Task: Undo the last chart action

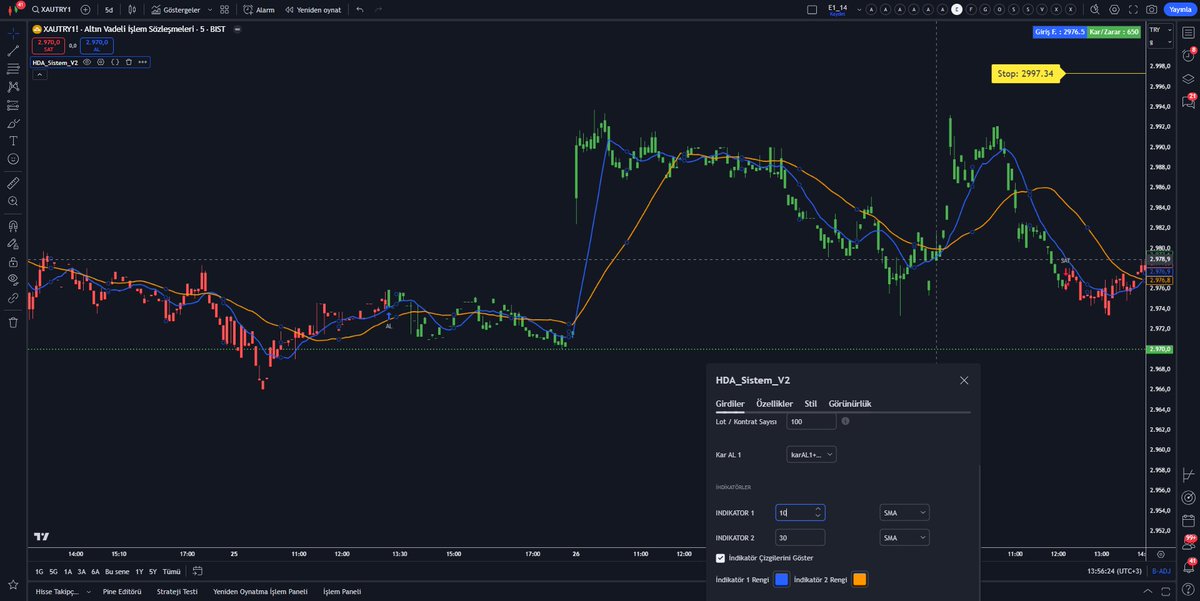Action: [360, 9]
